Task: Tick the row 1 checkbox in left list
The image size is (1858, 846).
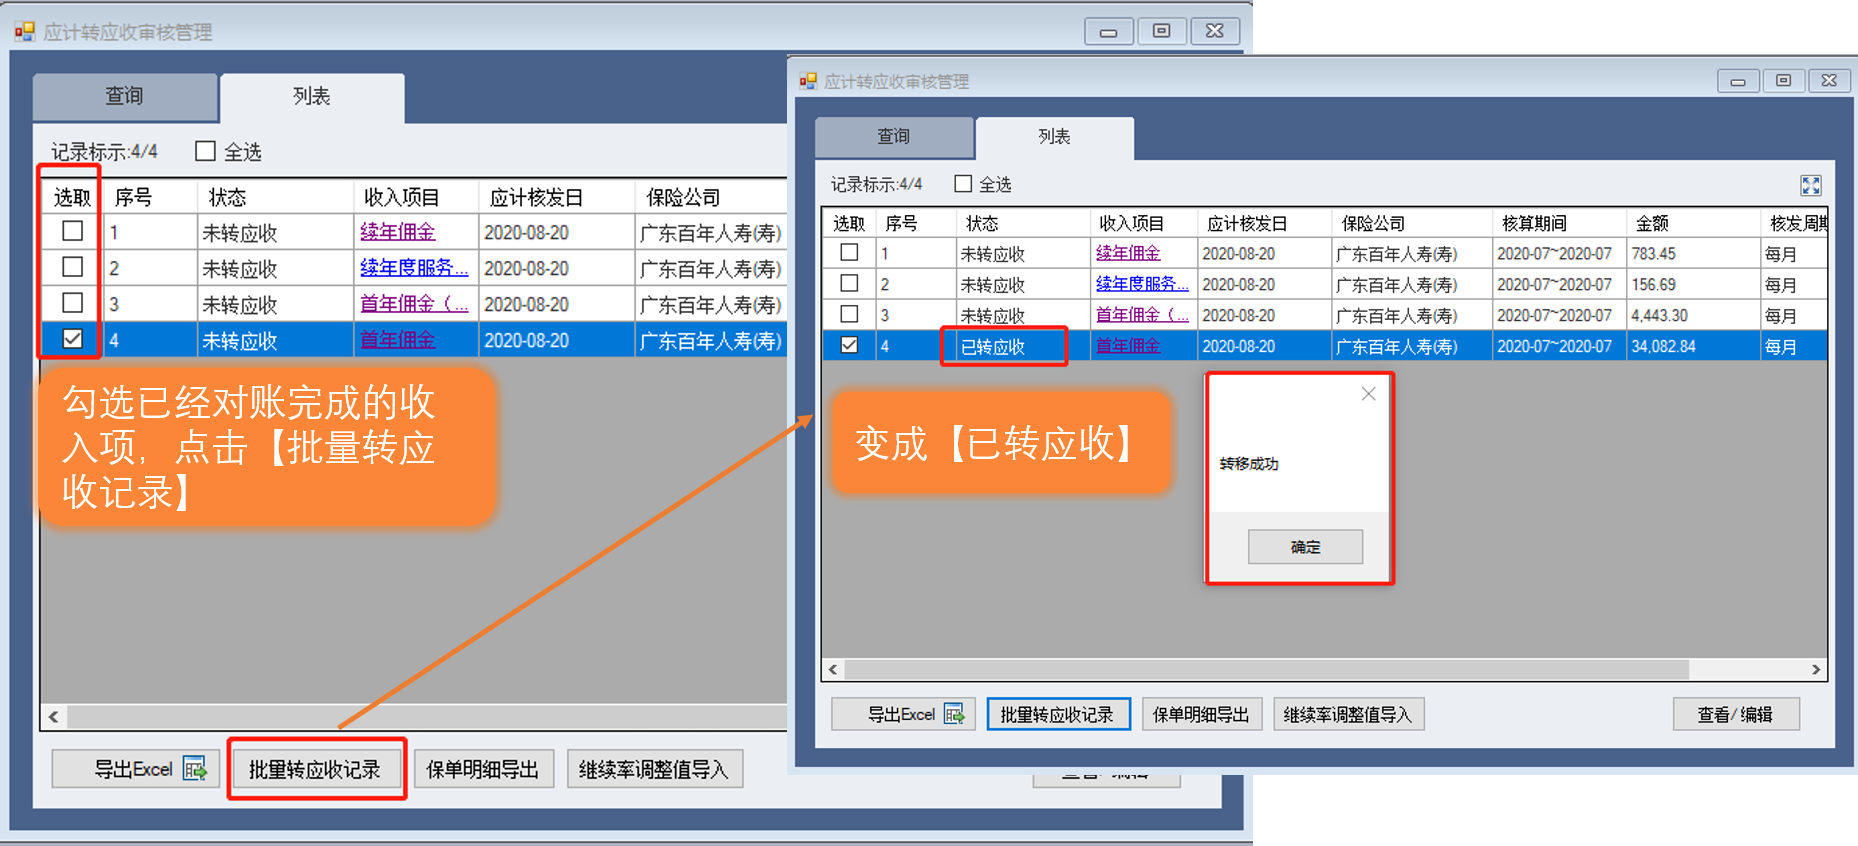Action: [x=72, y=231]
